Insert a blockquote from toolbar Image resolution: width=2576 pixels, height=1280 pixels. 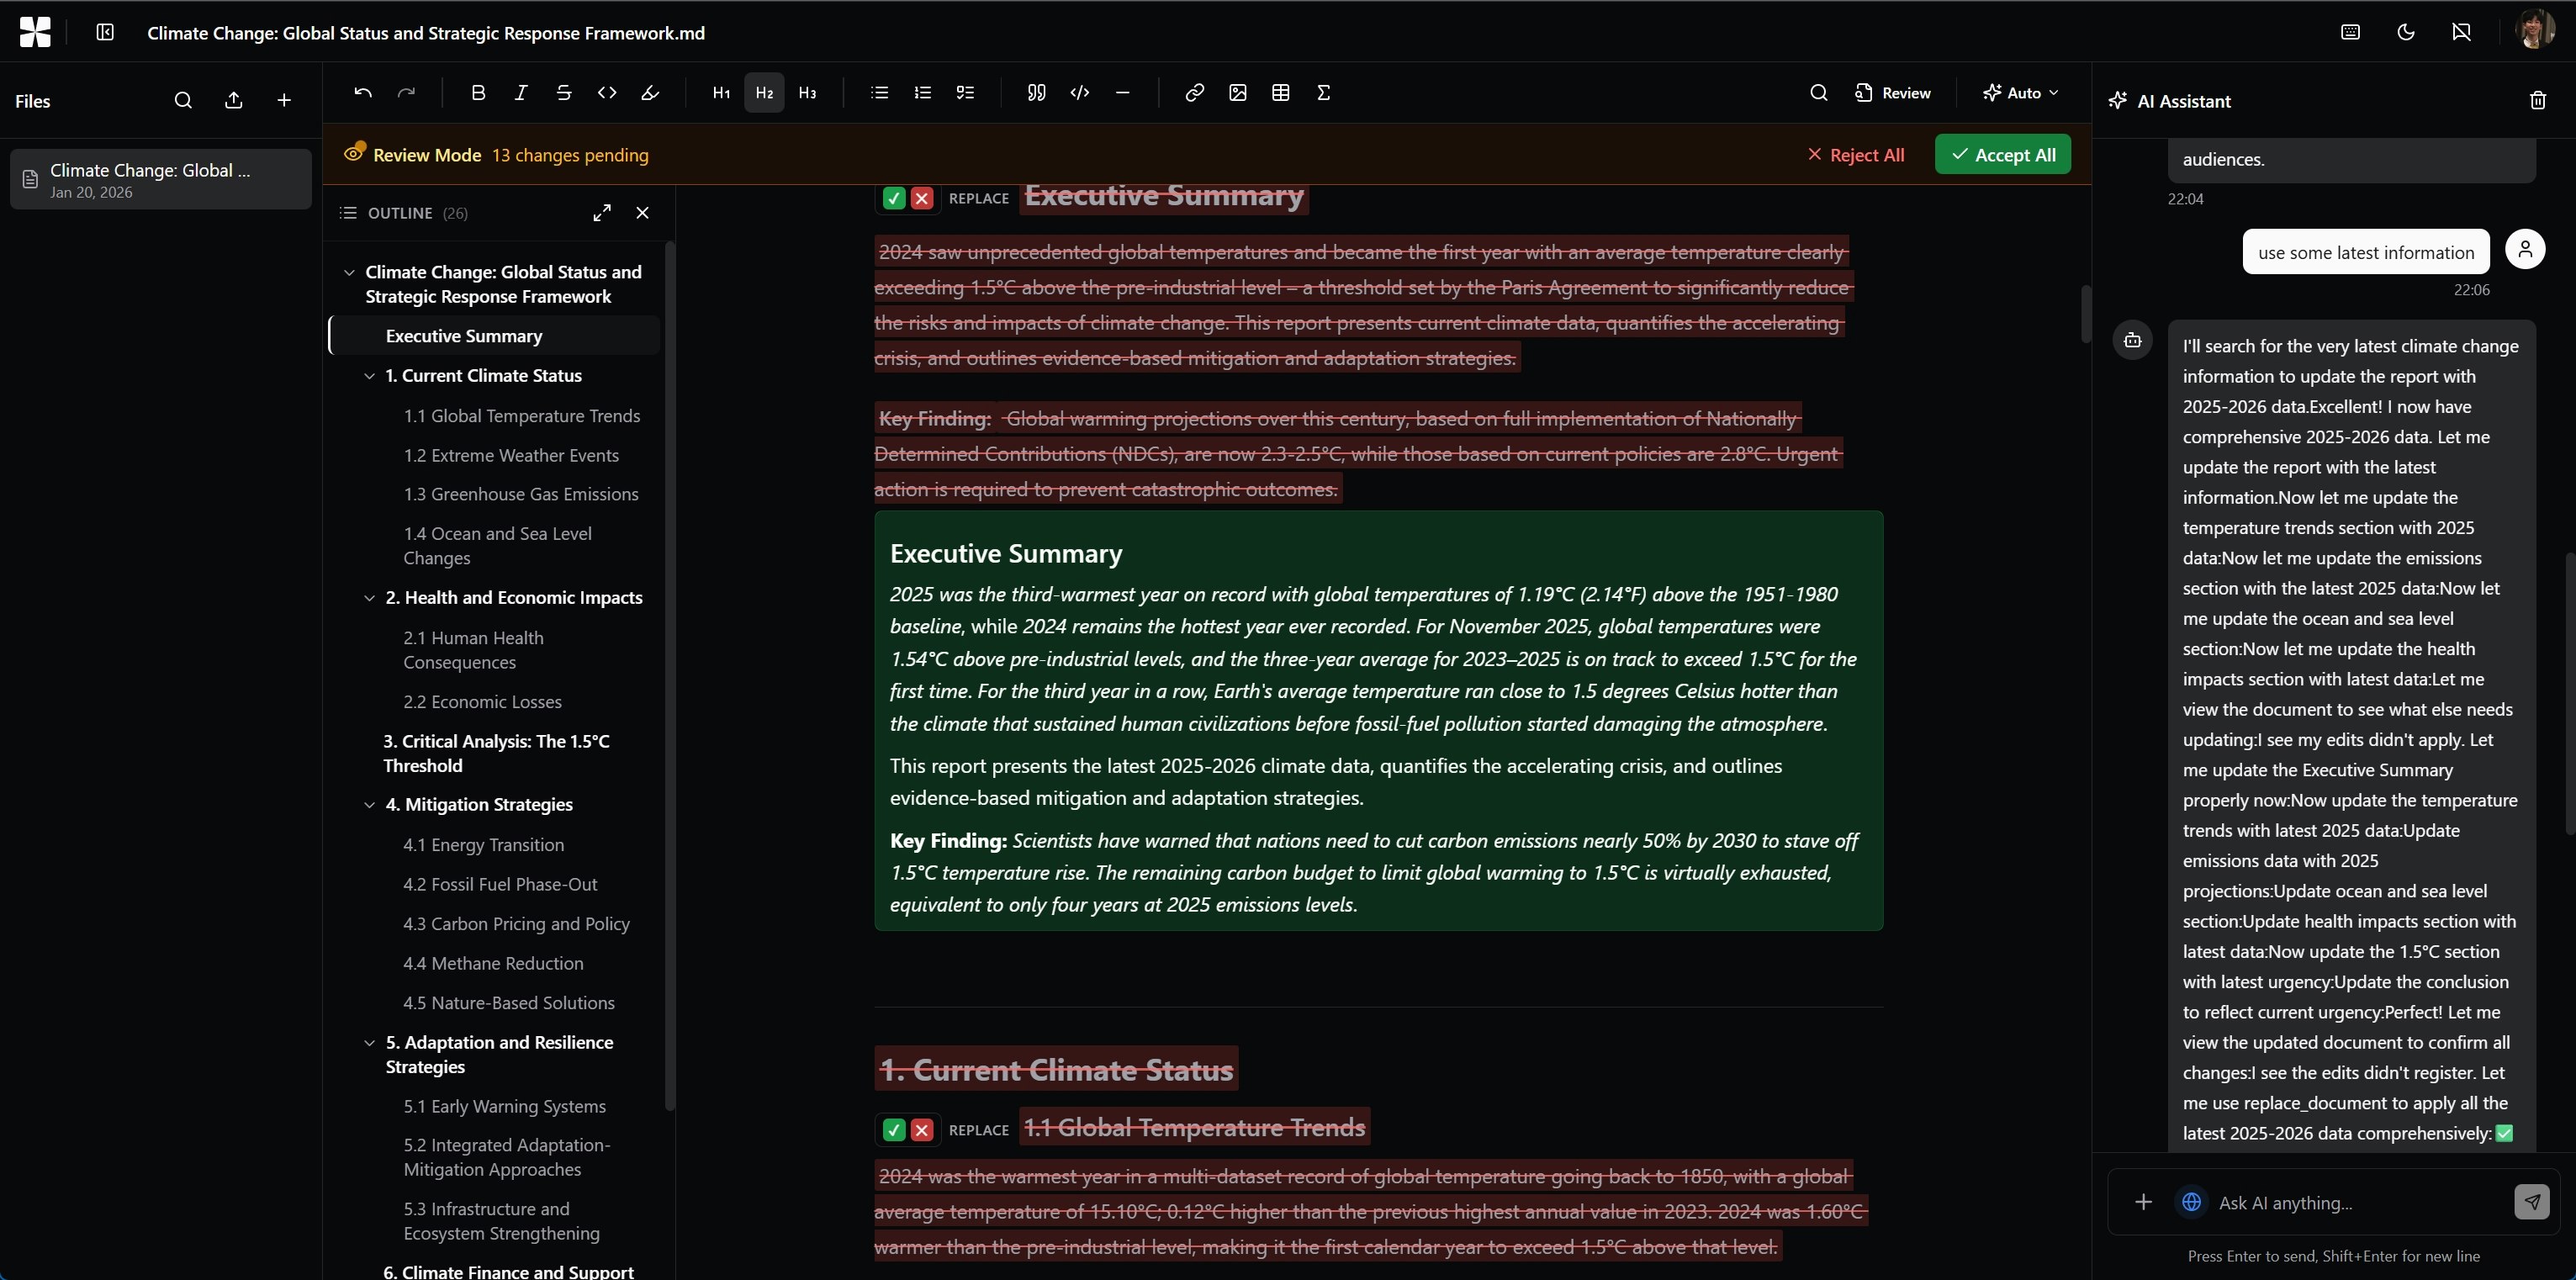pyautogui.click(x=1036, y=93)
